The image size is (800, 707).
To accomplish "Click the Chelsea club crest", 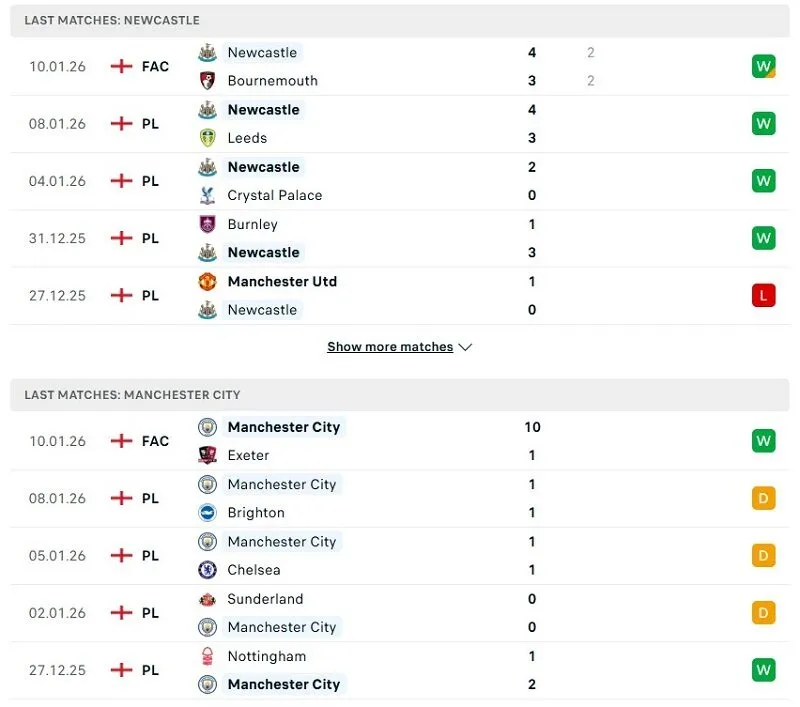I will 207,570.
